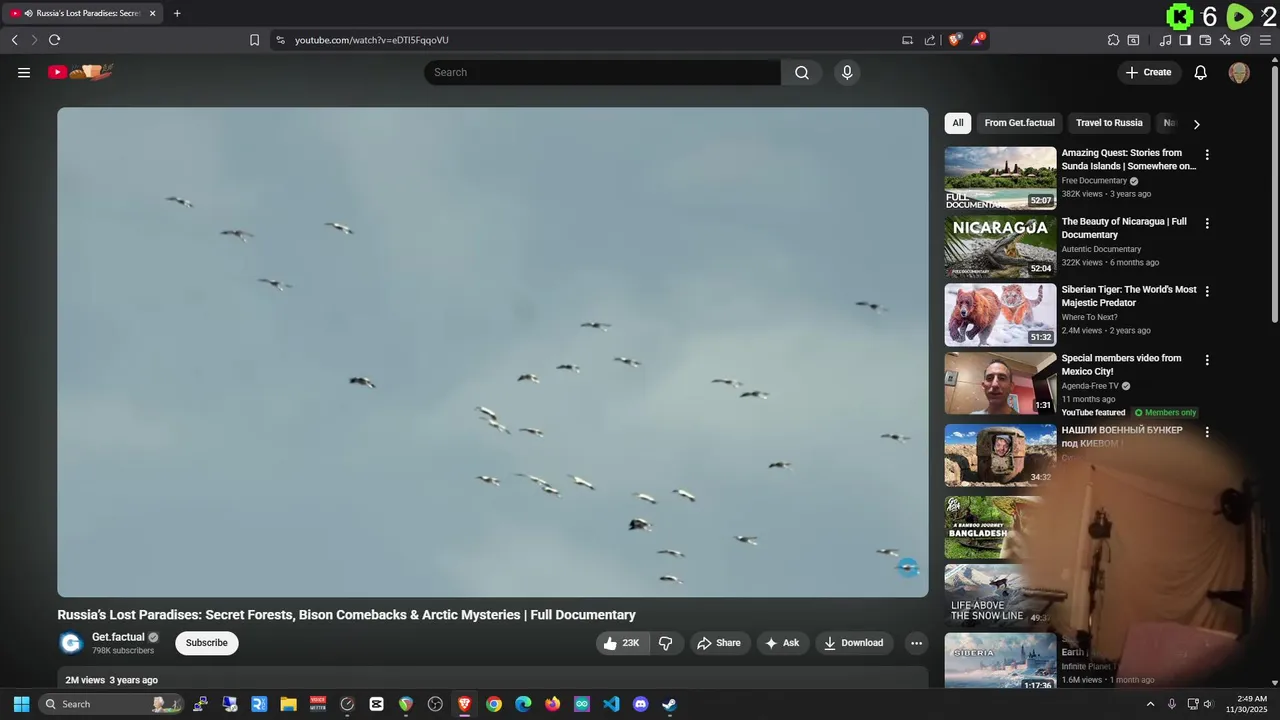Click the magnifier search button
This screenshot has width=1280, height=720.
click(x=802, y=72)
